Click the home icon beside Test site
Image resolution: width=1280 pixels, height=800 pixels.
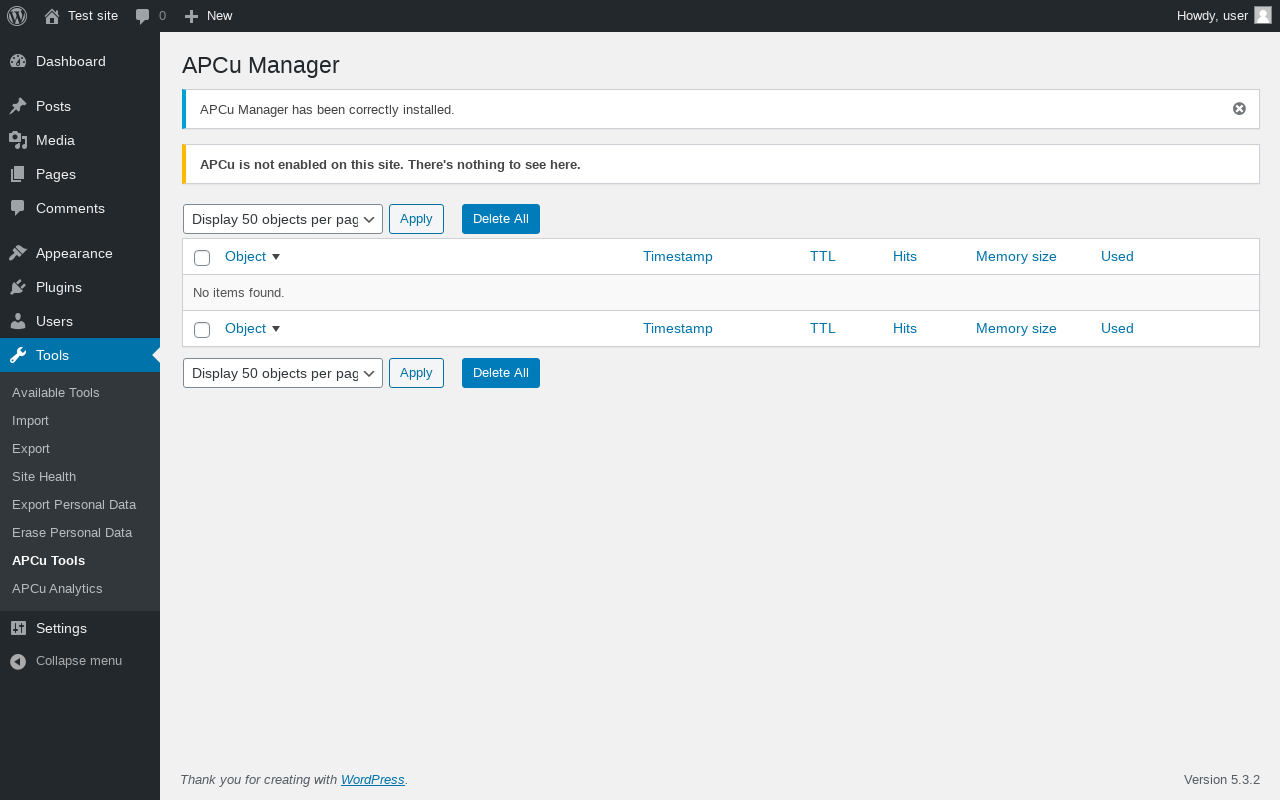[52, 16]
